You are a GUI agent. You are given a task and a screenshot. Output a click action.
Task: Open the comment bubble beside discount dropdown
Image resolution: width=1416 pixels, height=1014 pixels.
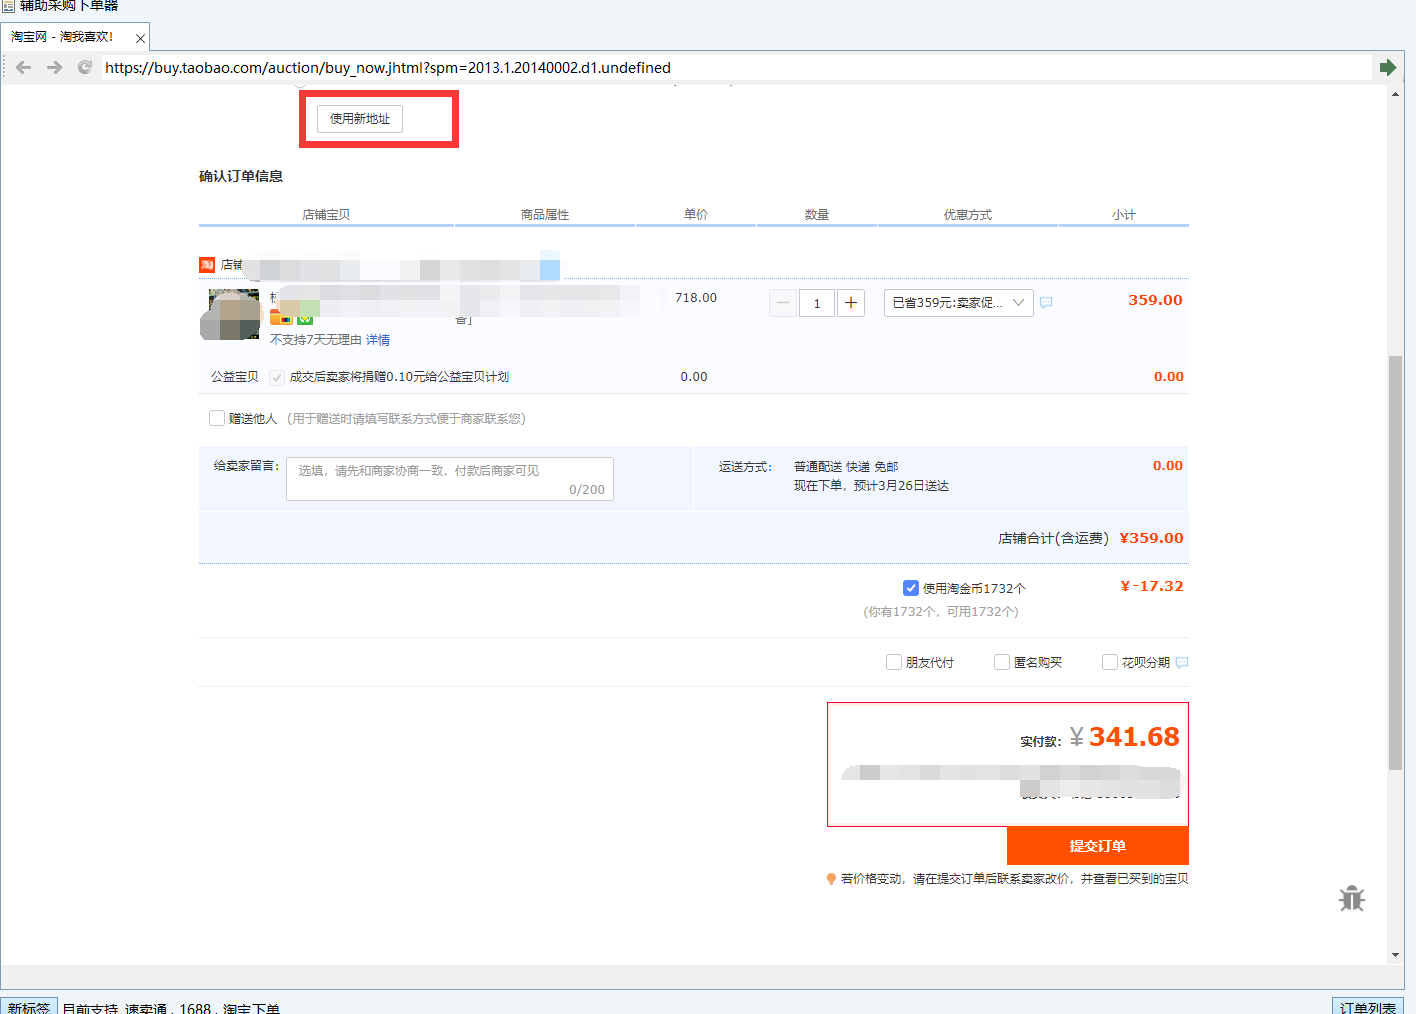click(x=1046, y=303)
